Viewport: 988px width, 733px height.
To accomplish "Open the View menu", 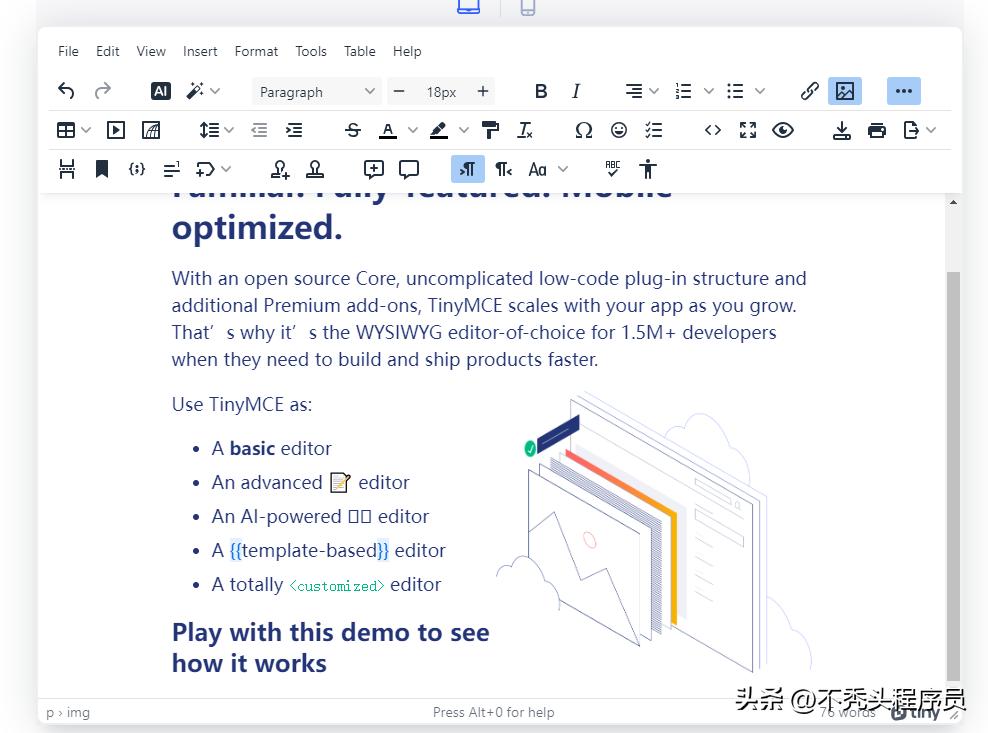I will coord(151,51).
